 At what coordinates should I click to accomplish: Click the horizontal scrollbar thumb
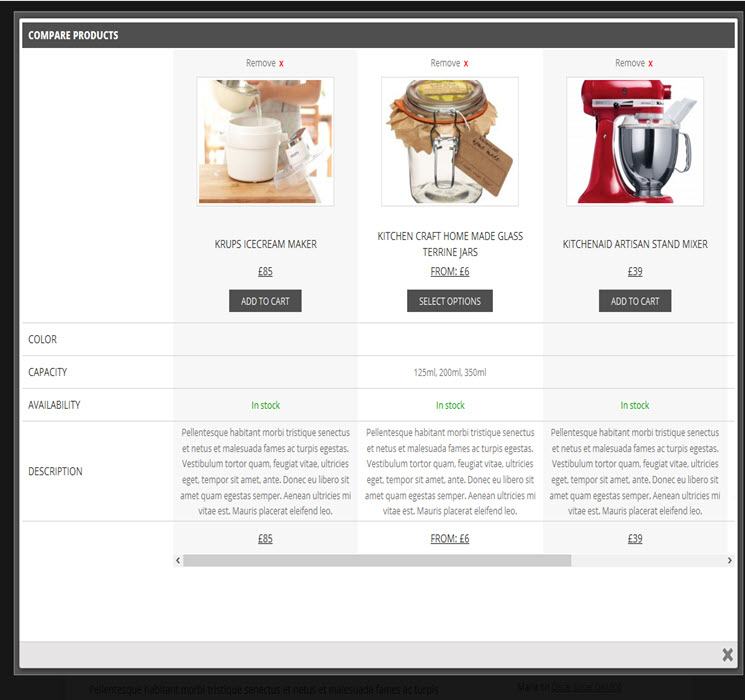coord(377,560)
